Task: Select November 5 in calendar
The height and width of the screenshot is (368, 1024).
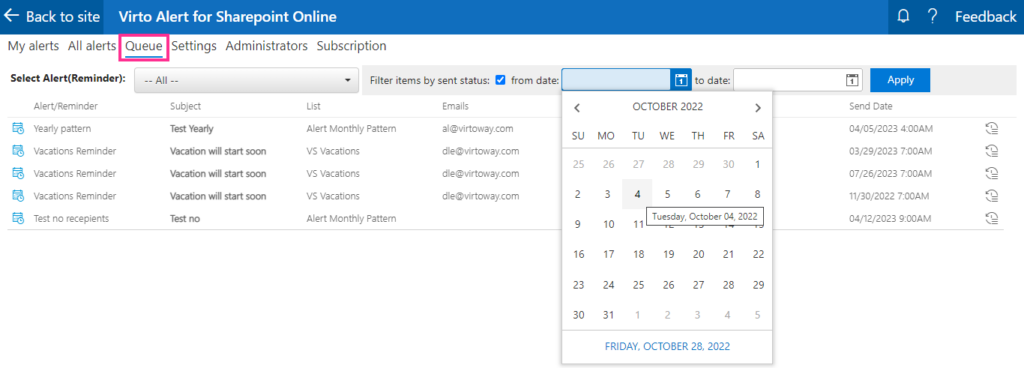Action: [758, 315]
